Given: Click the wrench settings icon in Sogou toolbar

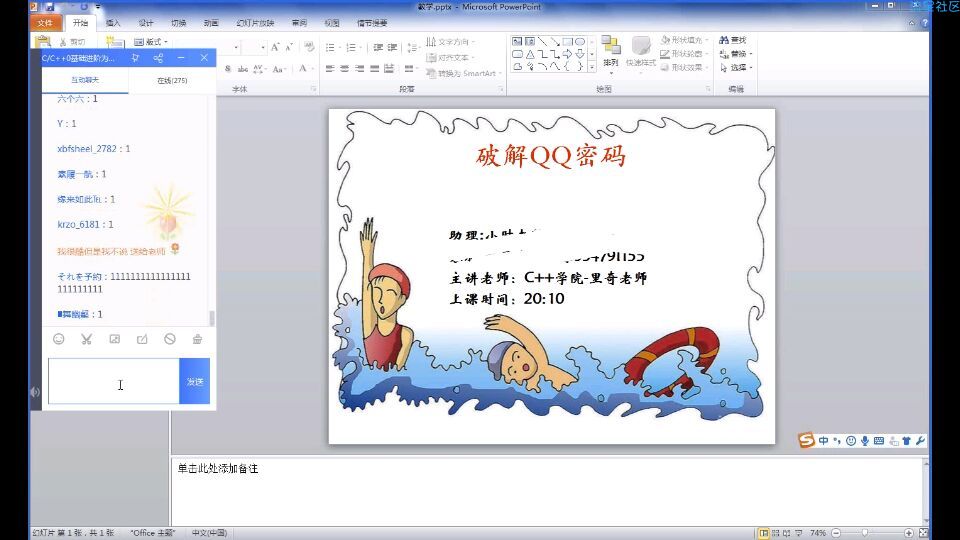Looking at the screenshot, I should [x=920, y=441].
